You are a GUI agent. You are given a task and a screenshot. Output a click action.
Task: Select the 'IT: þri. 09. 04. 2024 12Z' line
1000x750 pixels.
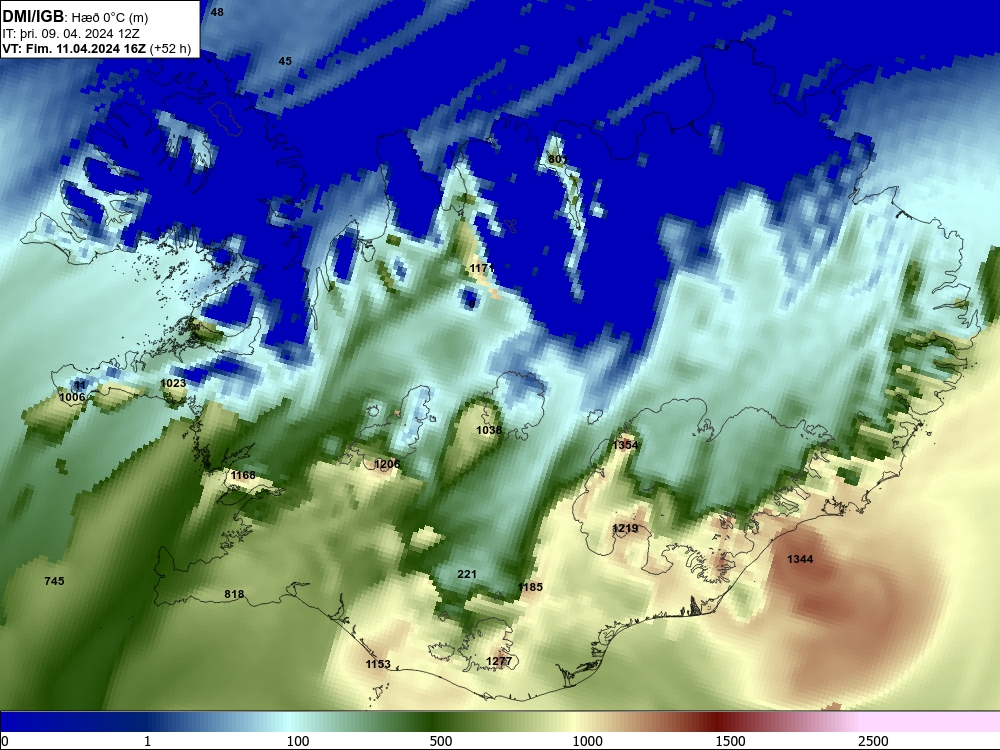[71, 34]
